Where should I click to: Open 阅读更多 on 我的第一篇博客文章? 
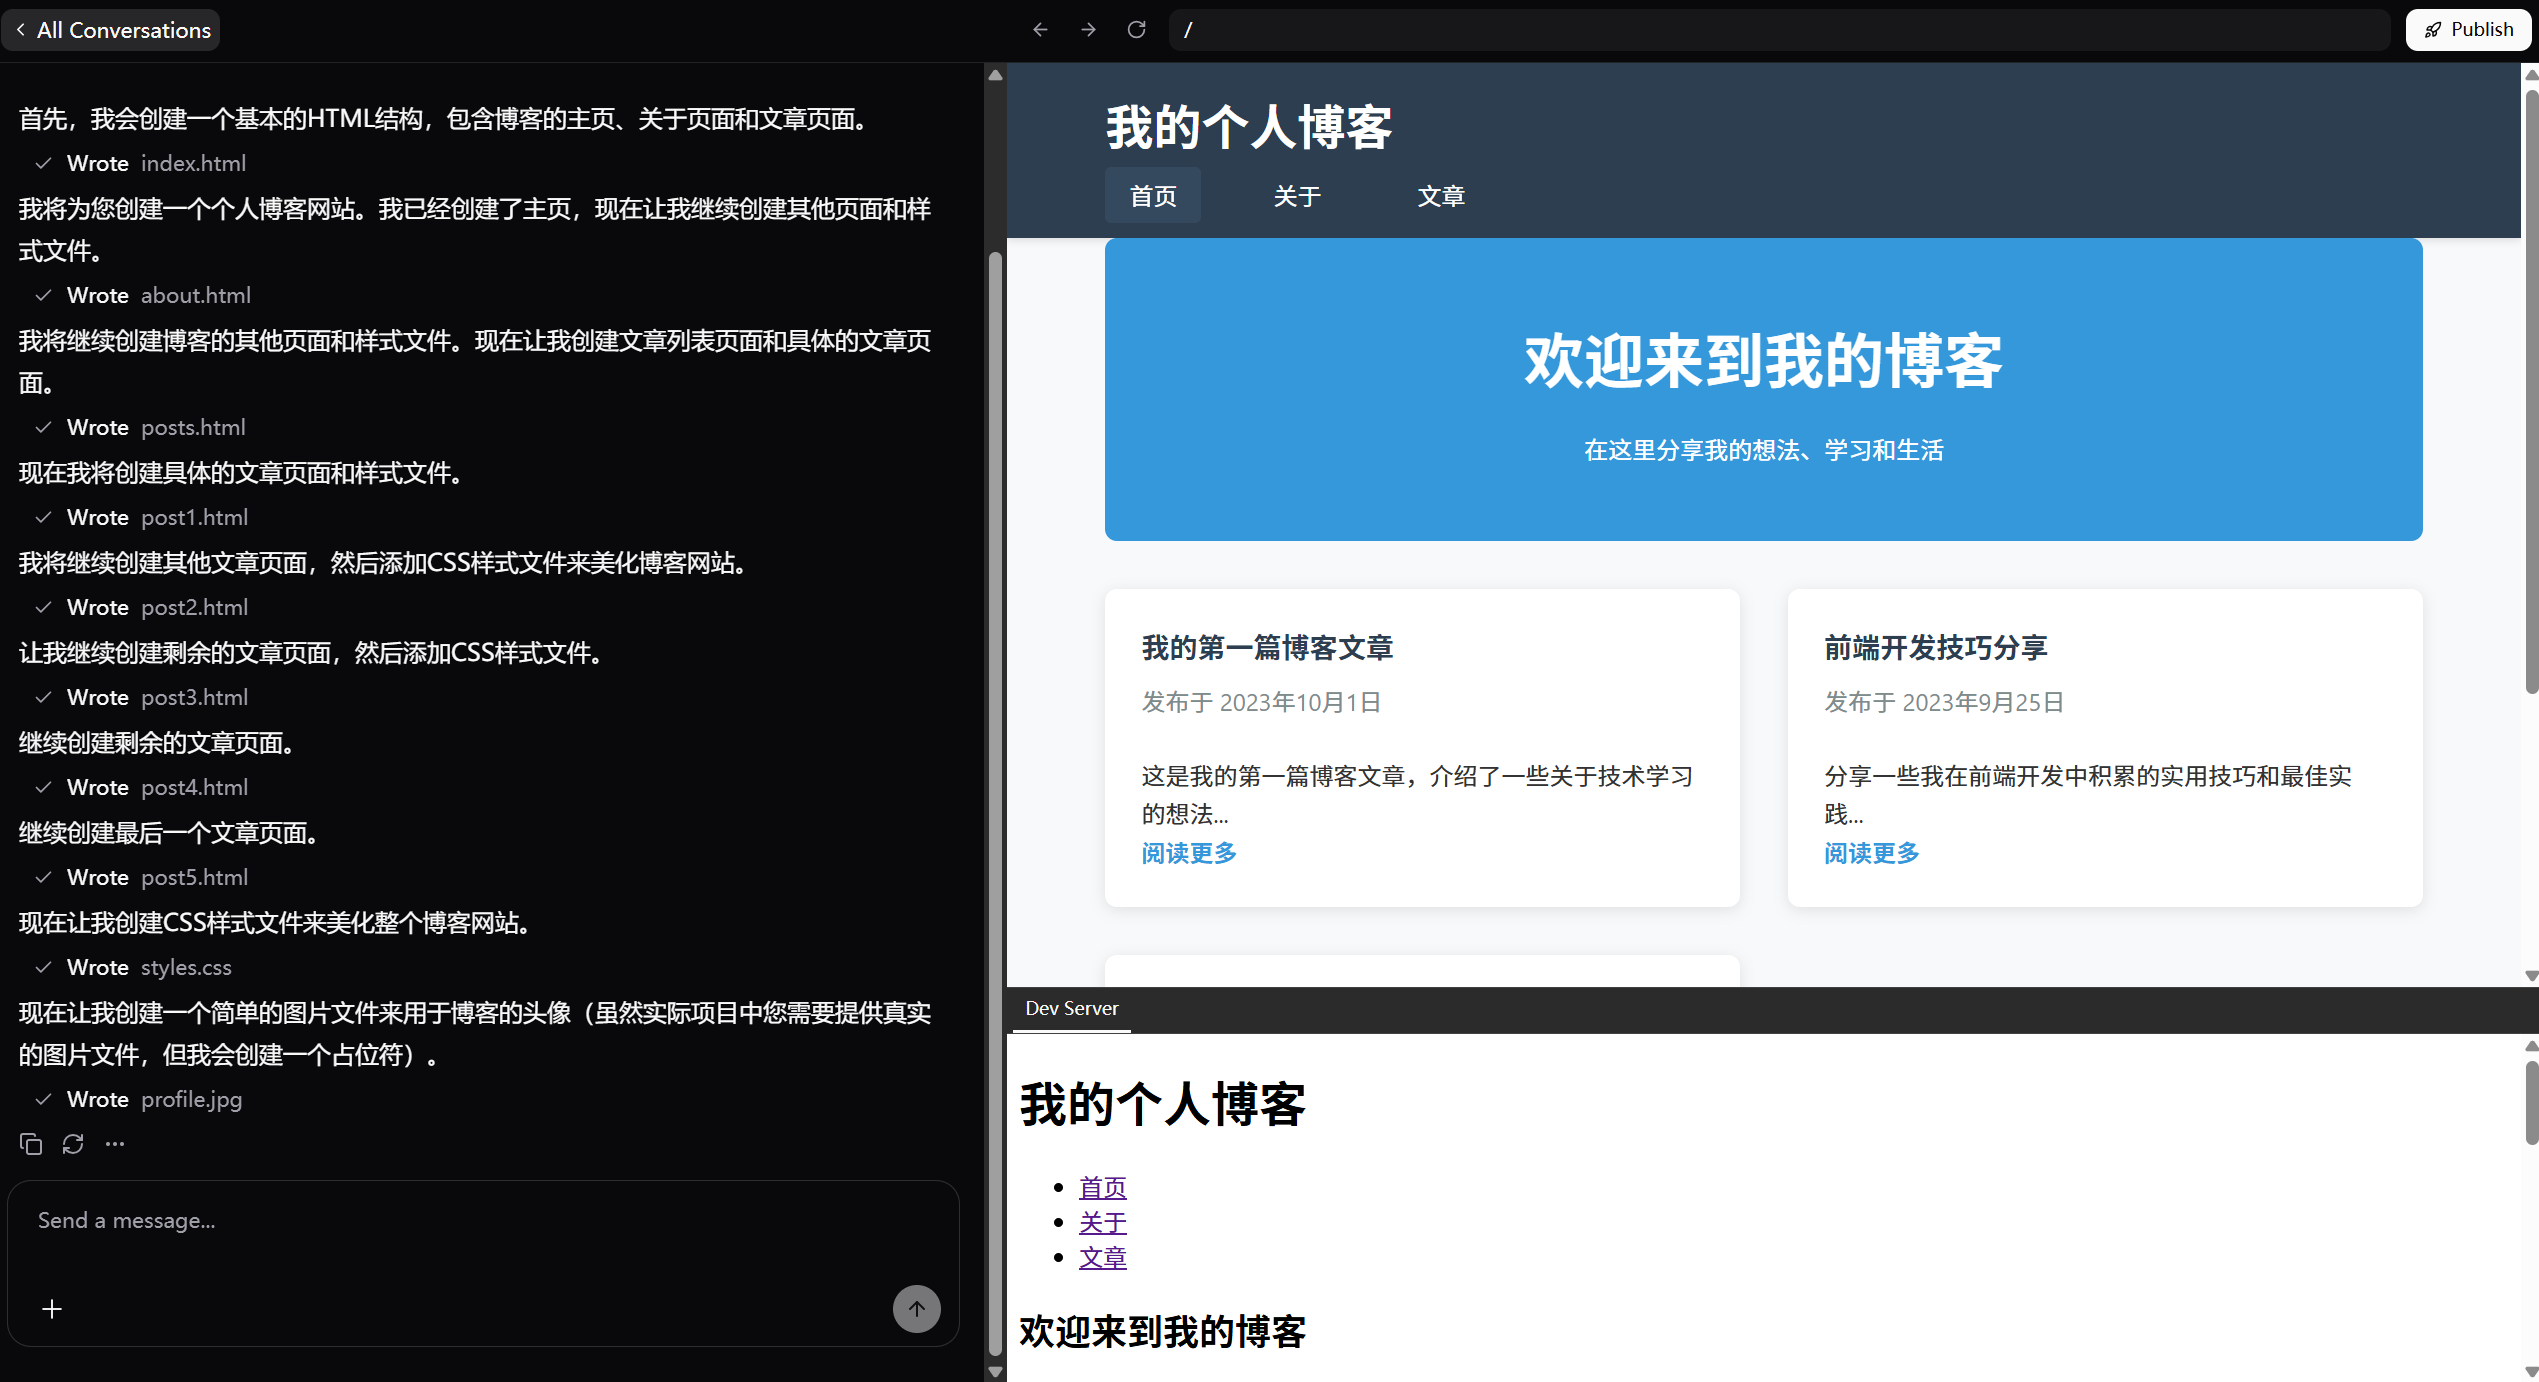click(1188, 853)
